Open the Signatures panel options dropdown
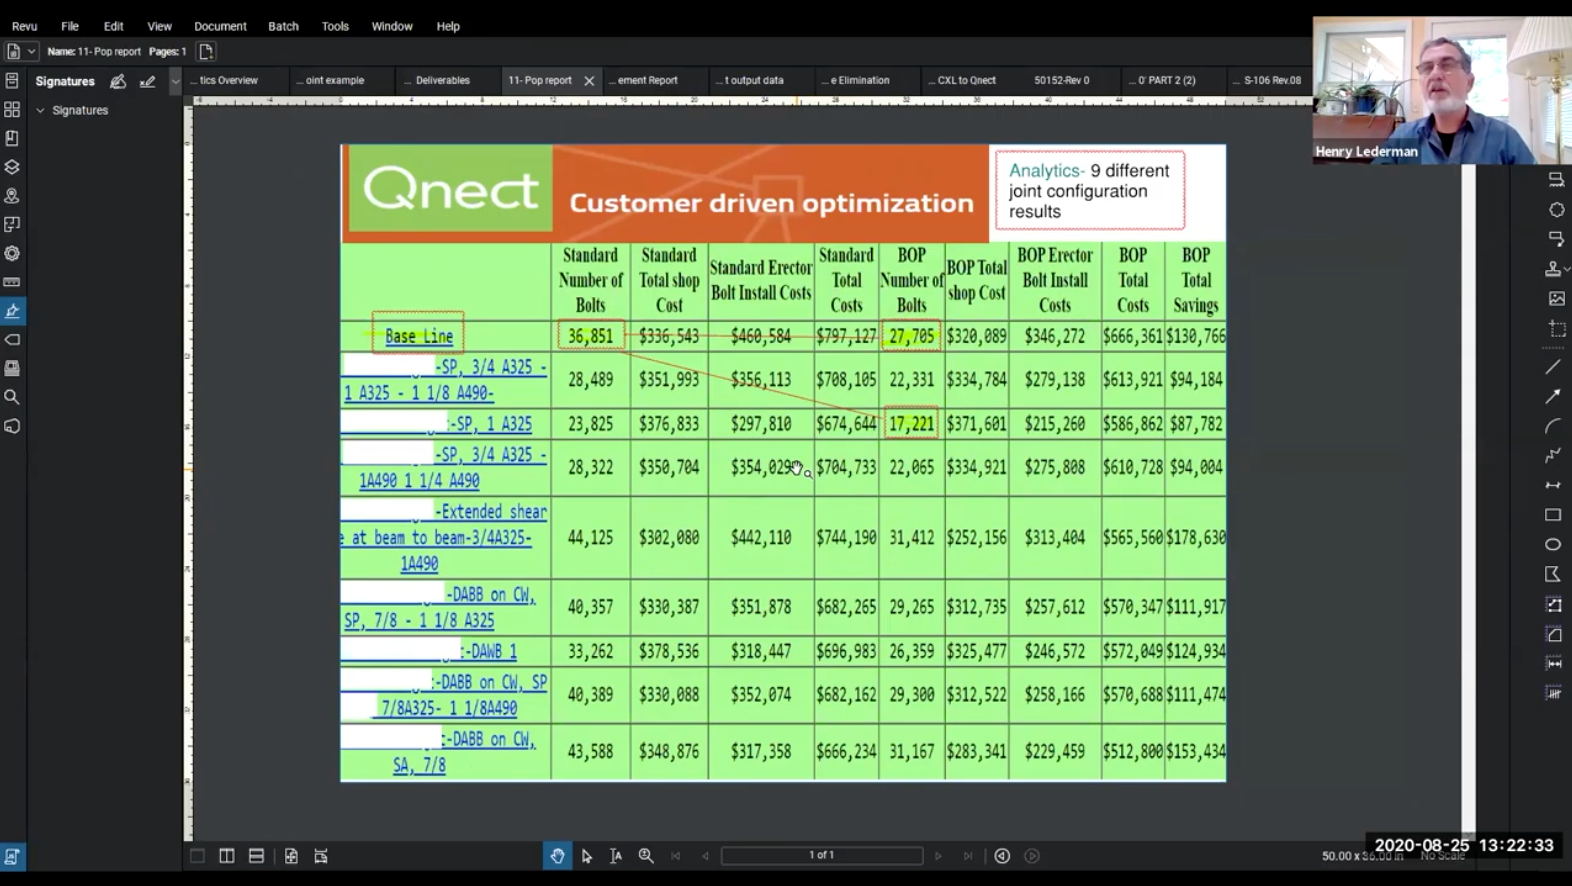The image size is (1572, 886). [175, 81]
